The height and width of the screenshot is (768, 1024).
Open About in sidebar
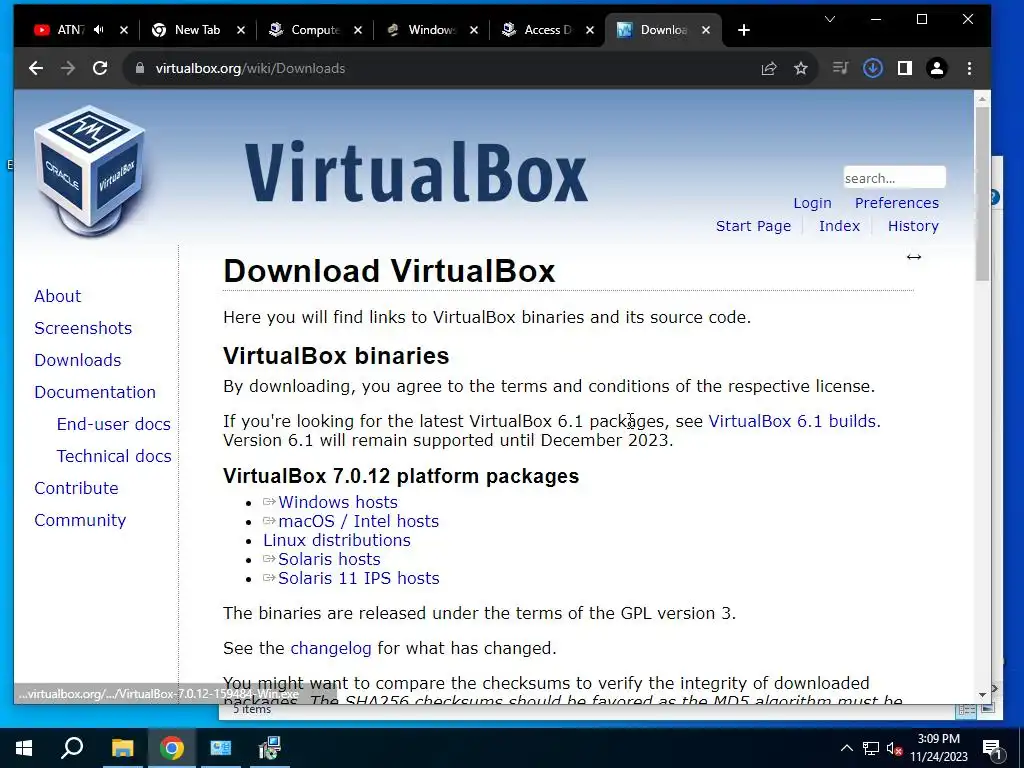click(57, 296)
